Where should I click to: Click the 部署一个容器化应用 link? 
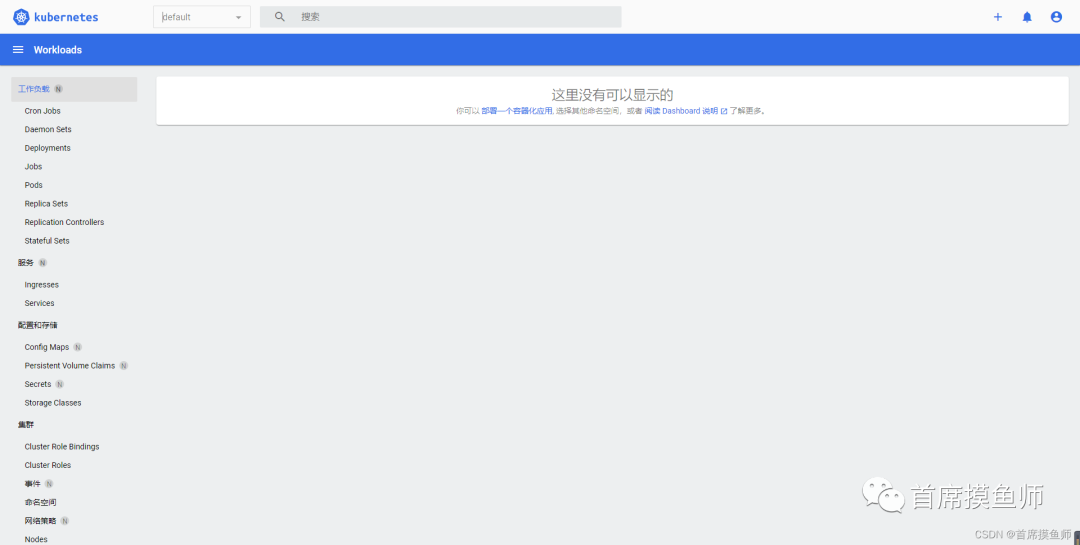coord(517,111)
